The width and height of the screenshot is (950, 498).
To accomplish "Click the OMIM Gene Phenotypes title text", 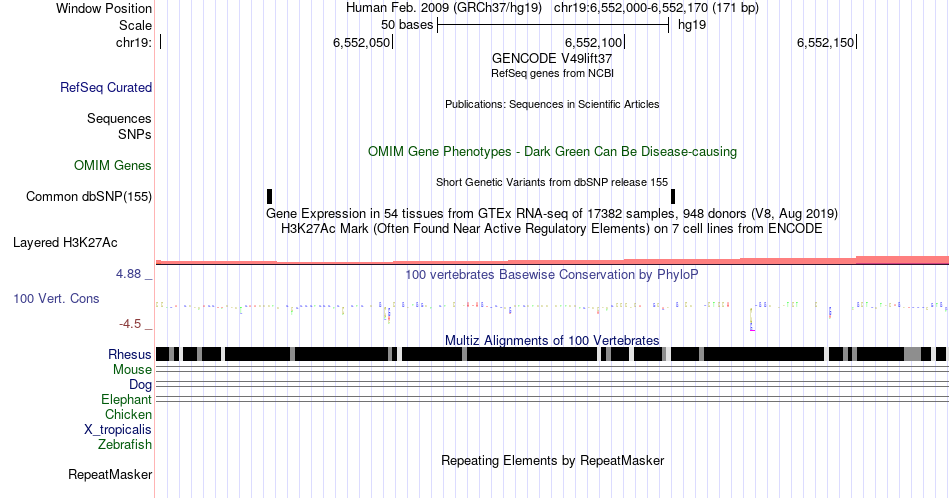I will coord(552,151).
